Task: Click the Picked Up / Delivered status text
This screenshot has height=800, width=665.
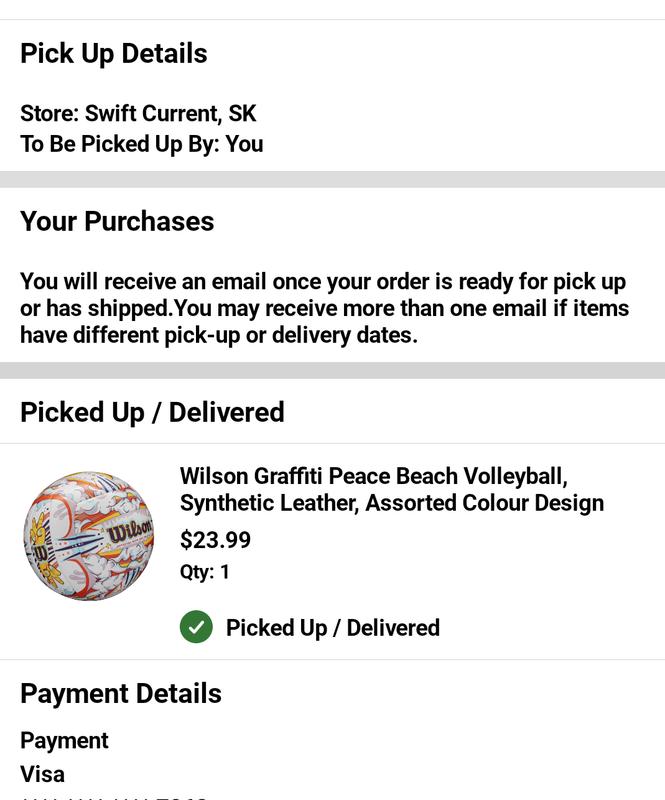Action: pyautogui.click(x=333, y=628)
